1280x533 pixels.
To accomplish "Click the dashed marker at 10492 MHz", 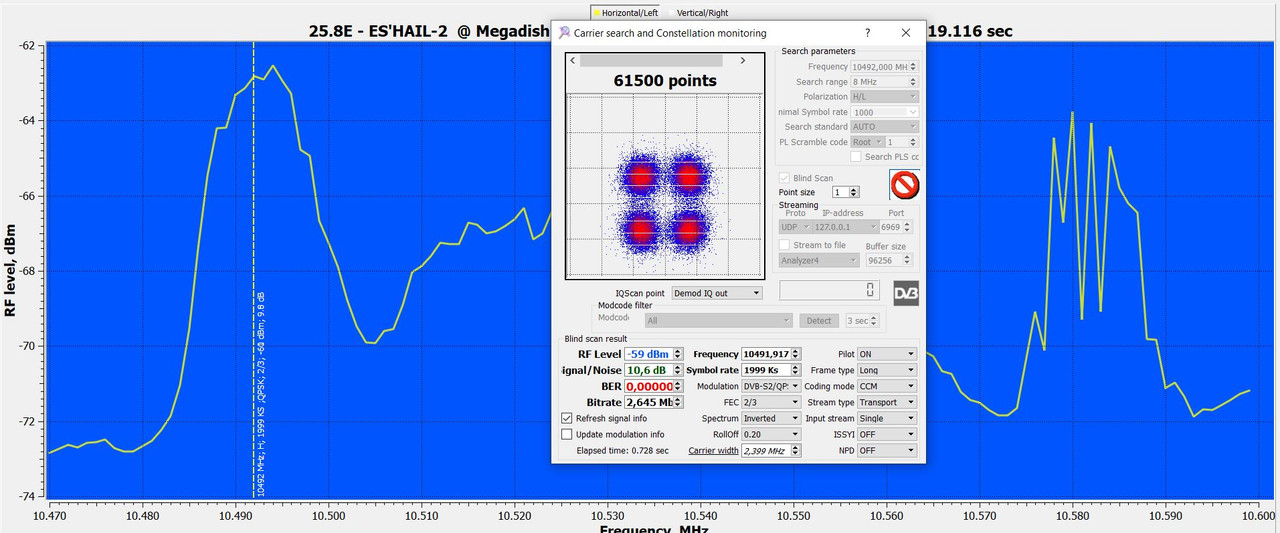I will (x=253, y=270).
